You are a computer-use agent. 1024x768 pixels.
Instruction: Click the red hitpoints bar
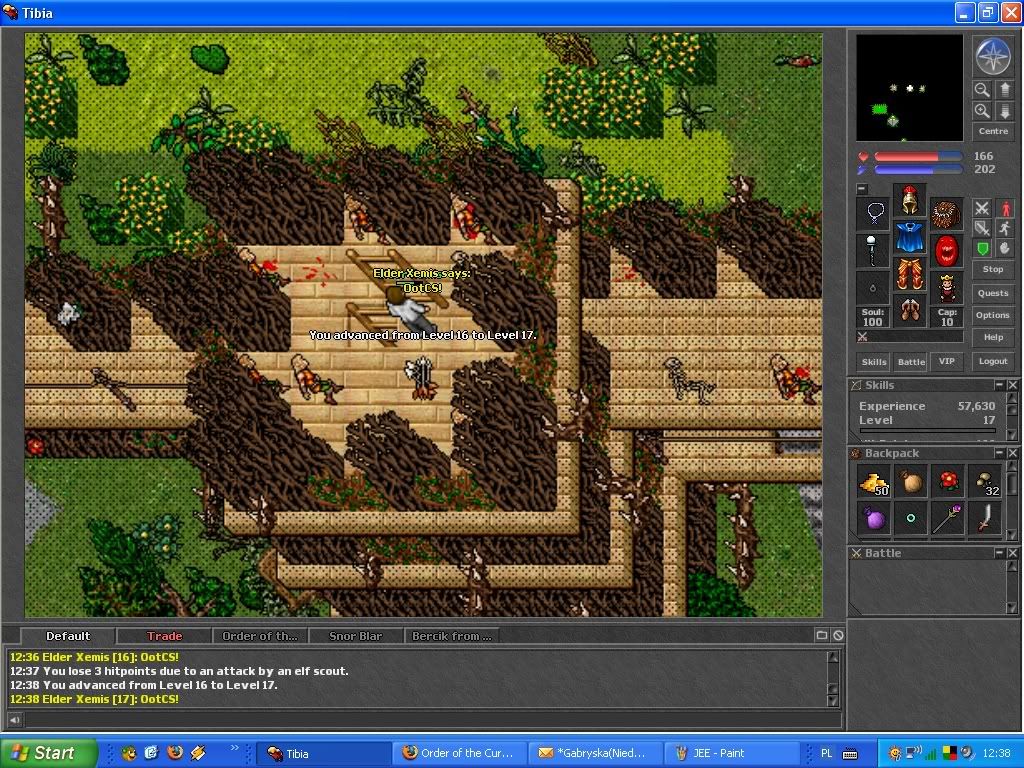pos(918,157)
